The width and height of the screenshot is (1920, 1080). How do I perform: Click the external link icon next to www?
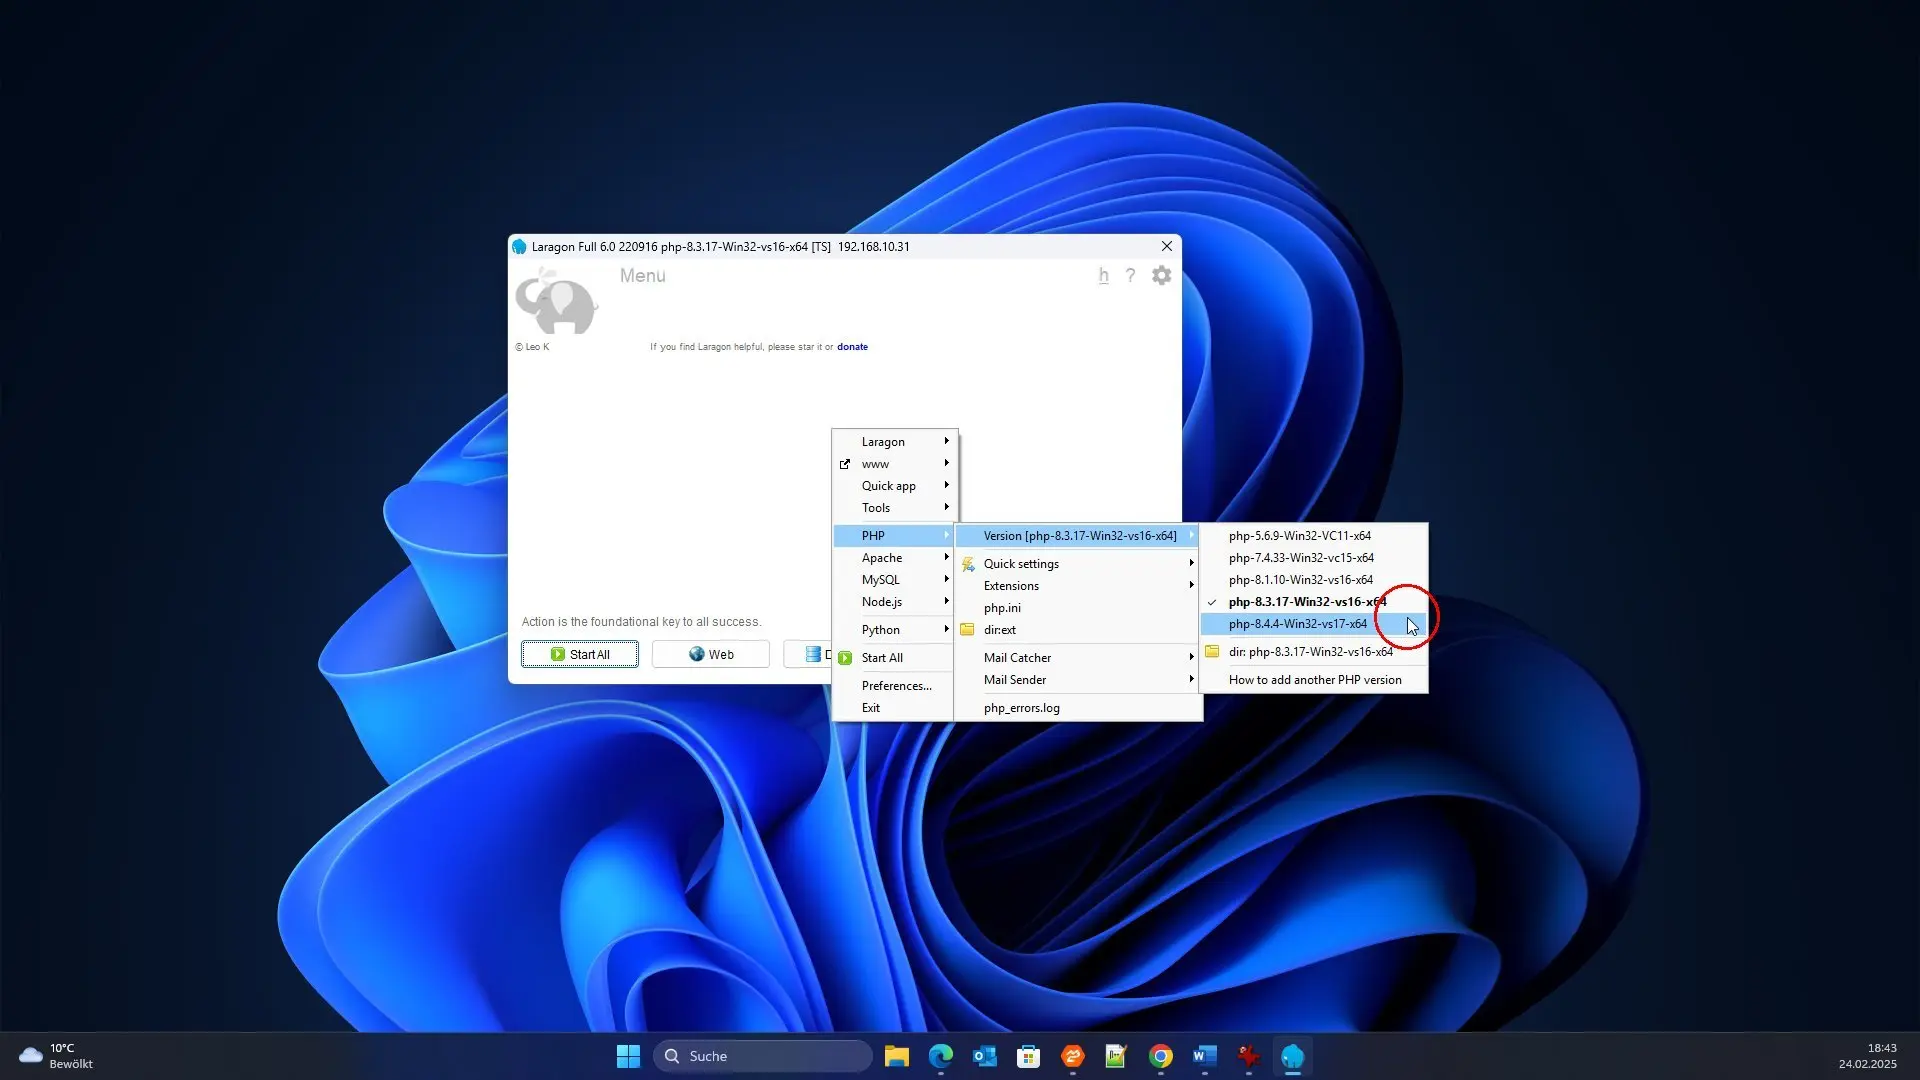point(845,464)
